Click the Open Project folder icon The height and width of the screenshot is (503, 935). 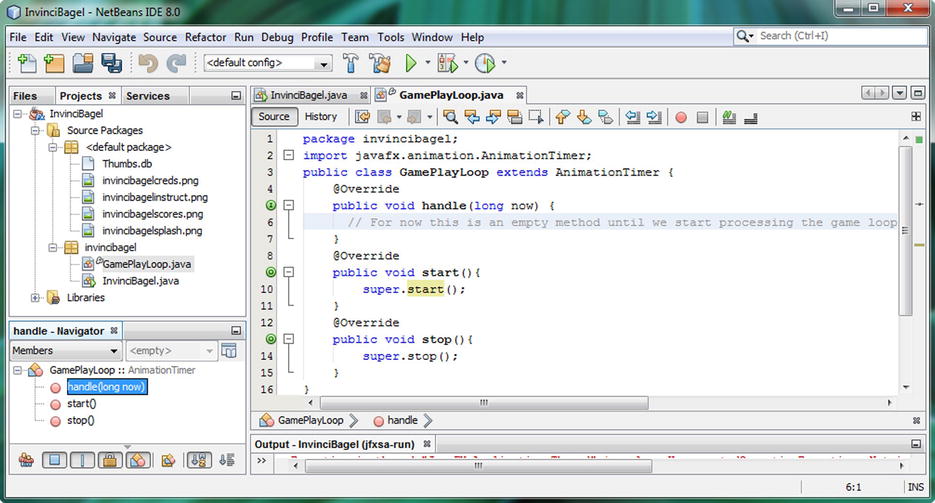(x=83, y=63)
